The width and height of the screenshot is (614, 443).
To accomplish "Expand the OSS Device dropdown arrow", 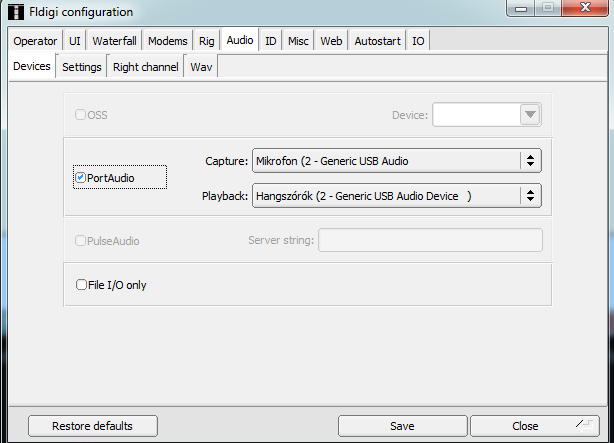I will pos(530,115).
